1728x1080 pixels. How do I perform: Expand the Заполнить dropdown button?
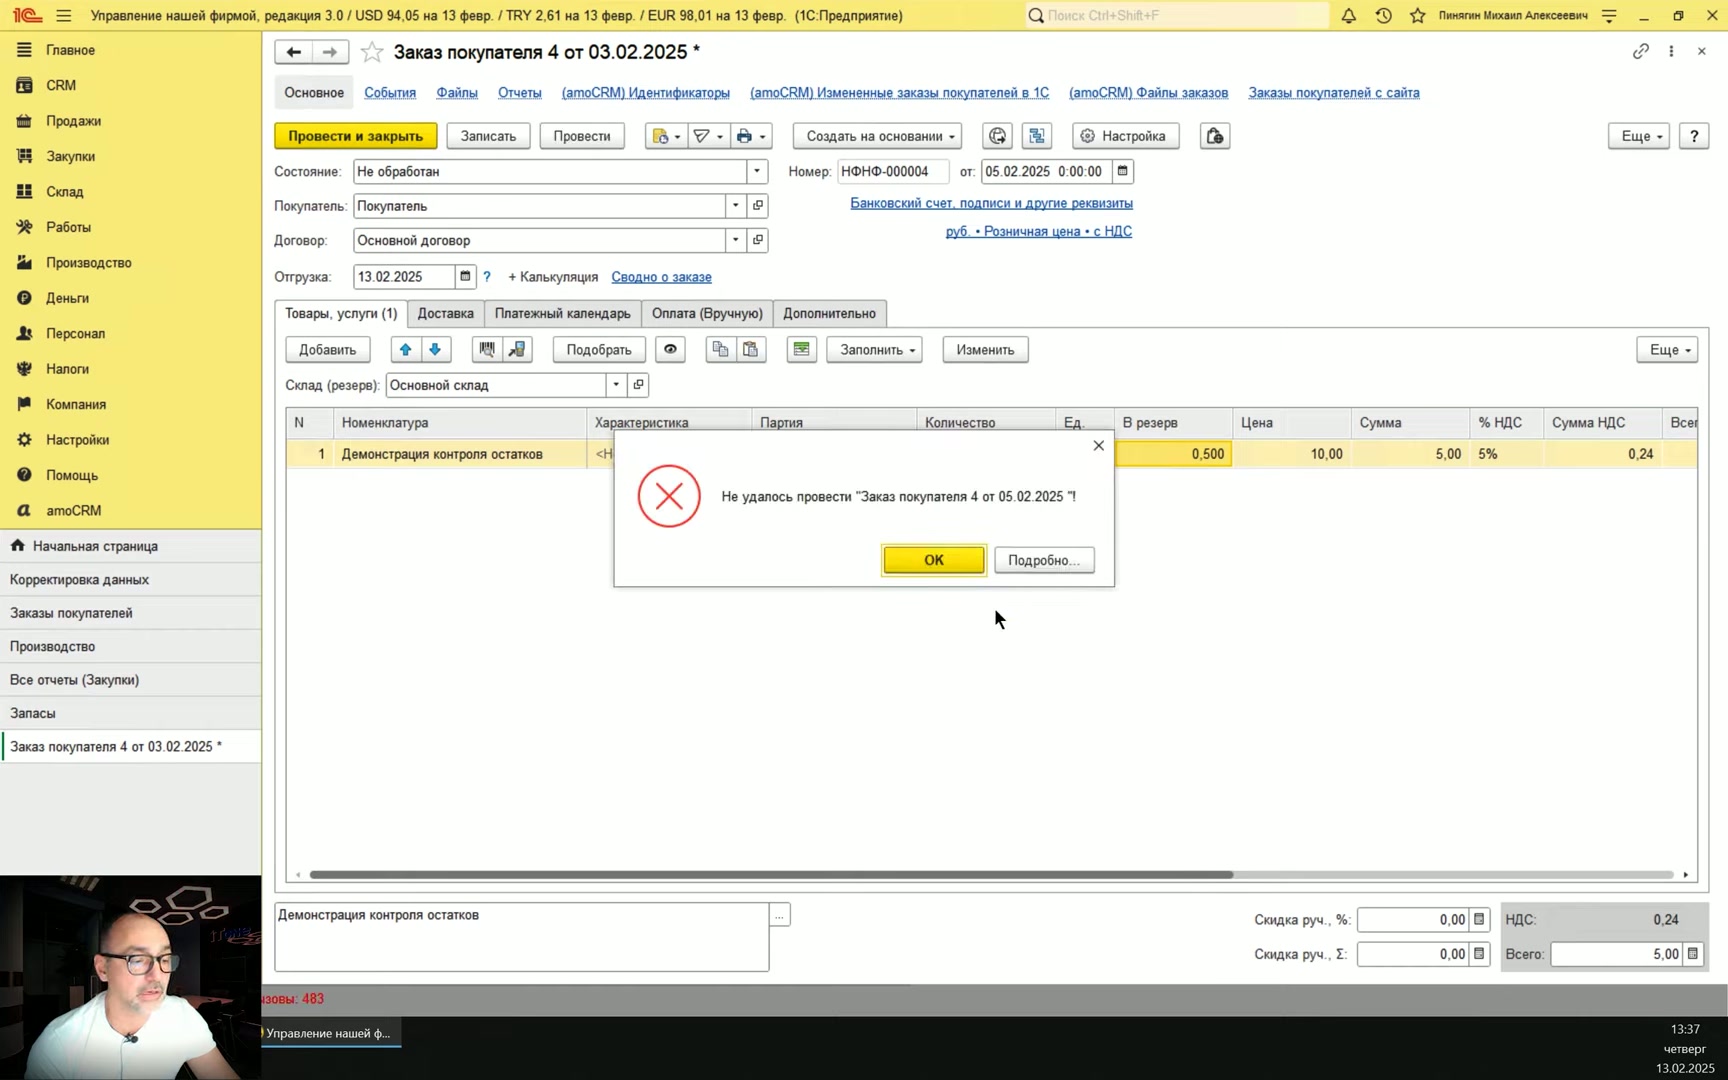click(874, 350)
